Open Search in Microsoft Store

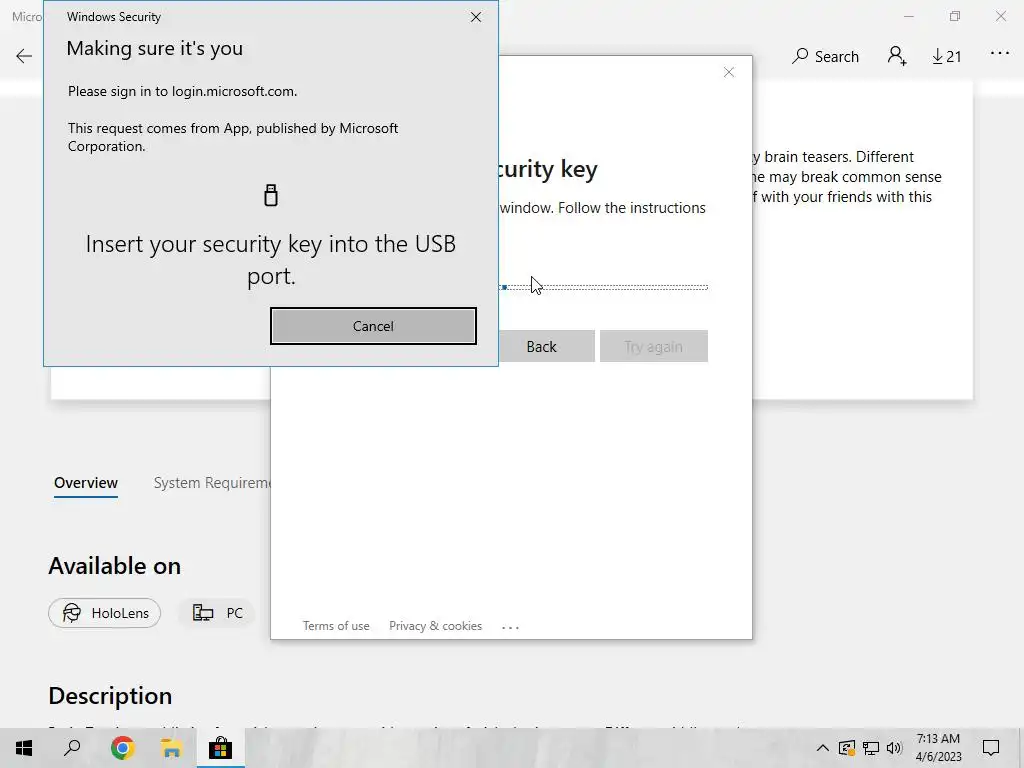(825, 56)
